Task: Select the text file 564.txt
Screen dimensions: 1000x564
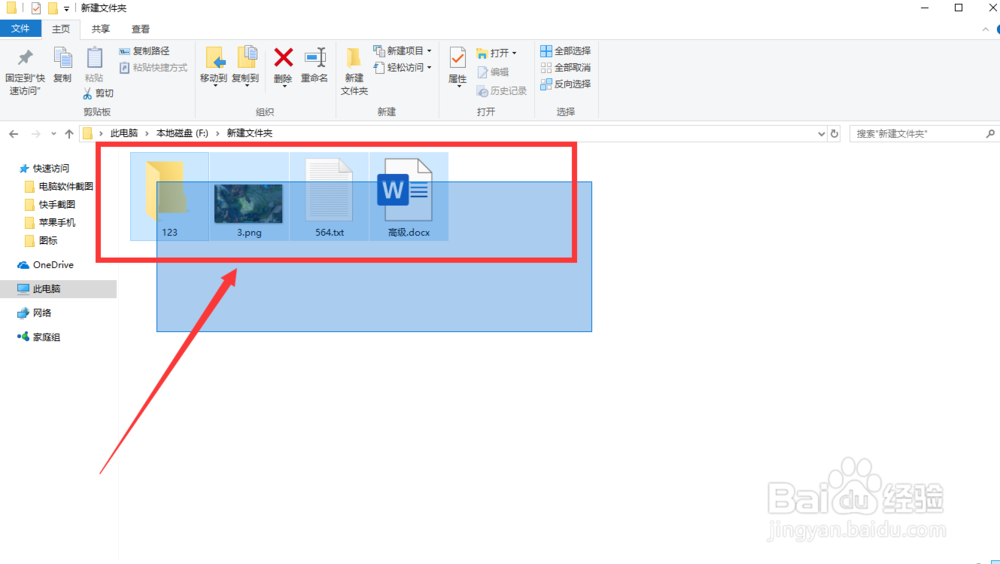Action: tap(329, 197)
